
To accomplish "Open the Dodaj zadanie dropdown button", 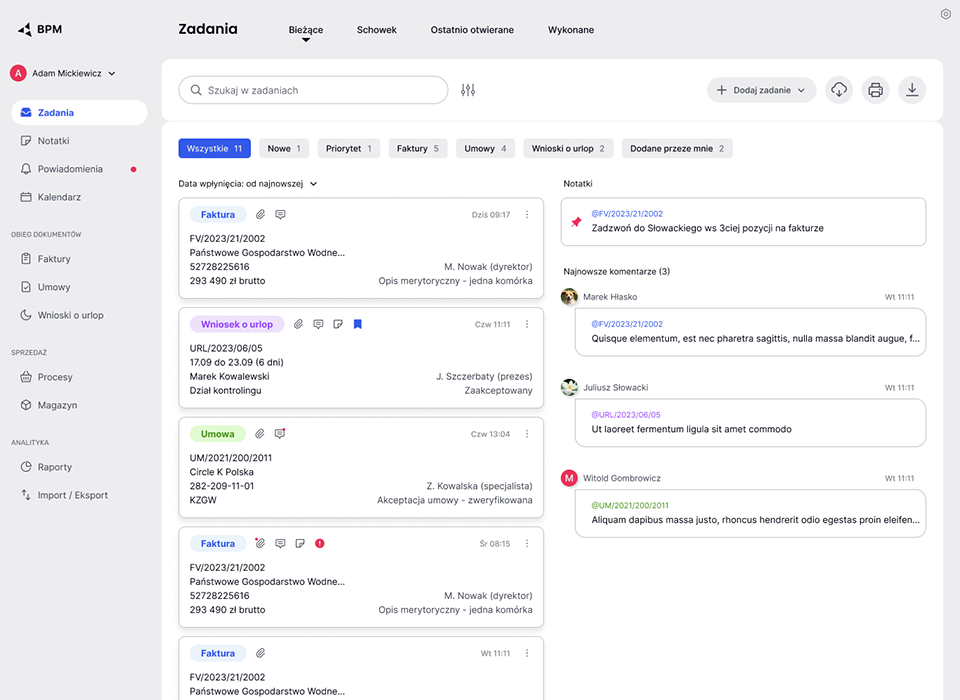I will tap(762, 90).
